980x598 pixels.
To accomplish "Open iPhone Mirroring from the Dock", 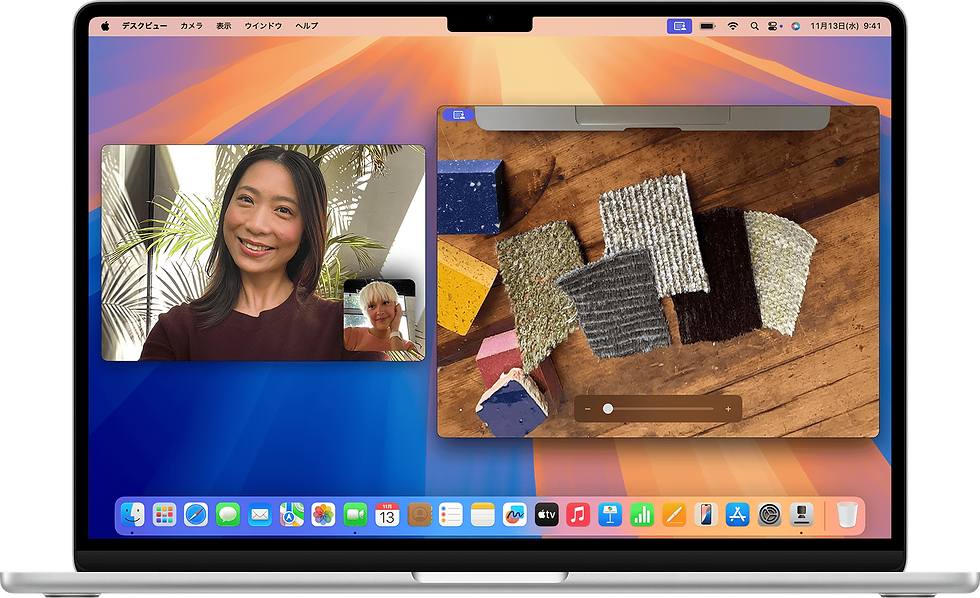I will point(705,515).
